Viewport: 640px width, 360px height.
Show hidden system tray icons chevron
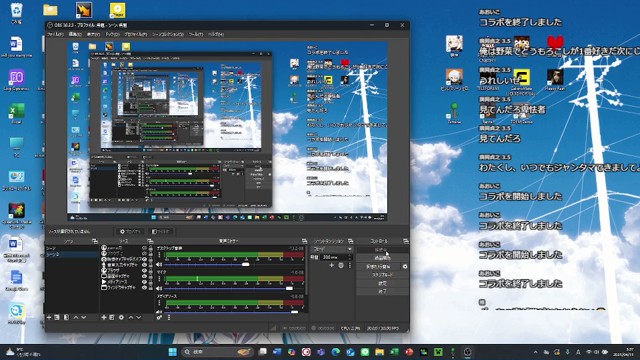point(536,352)
